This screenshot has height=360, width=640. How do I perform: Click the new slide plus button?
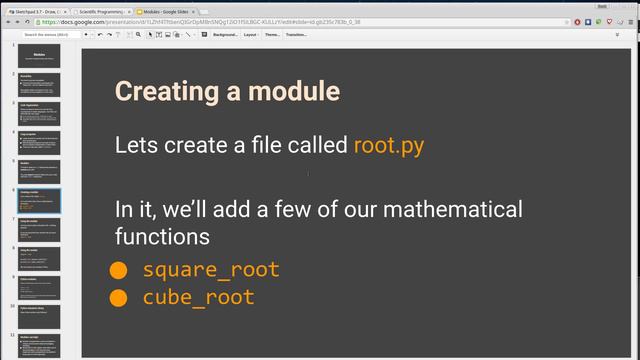coord(86,35)
